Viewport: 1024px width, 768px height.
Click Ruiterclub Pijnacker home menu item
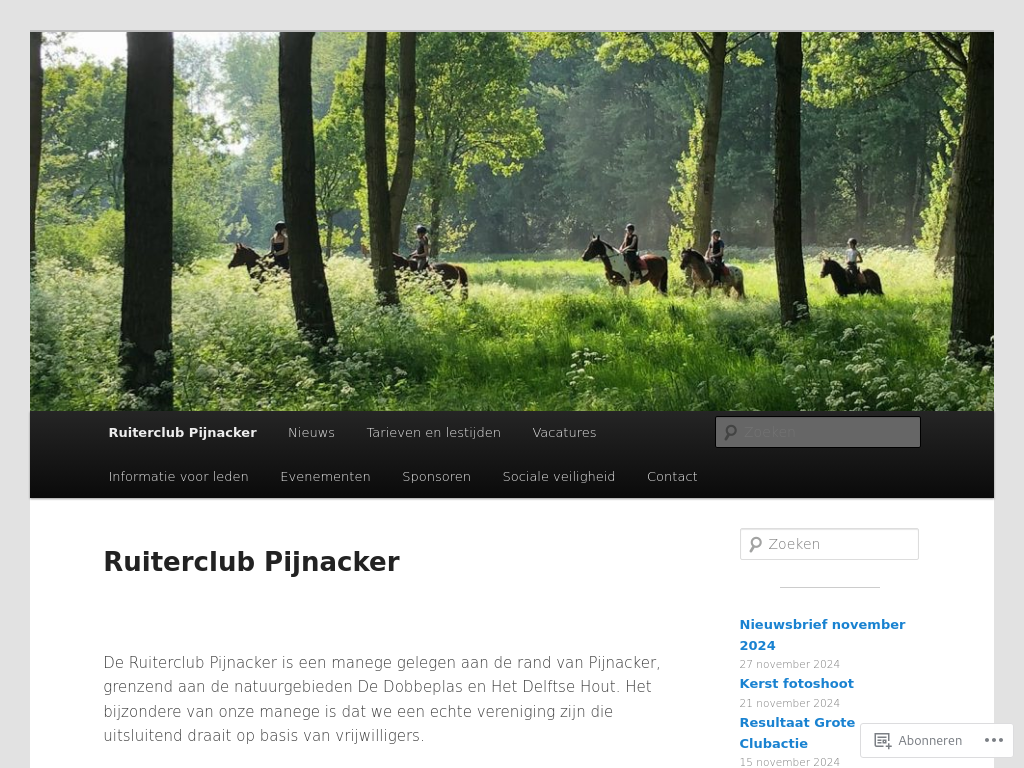click(x=182, y=432)
